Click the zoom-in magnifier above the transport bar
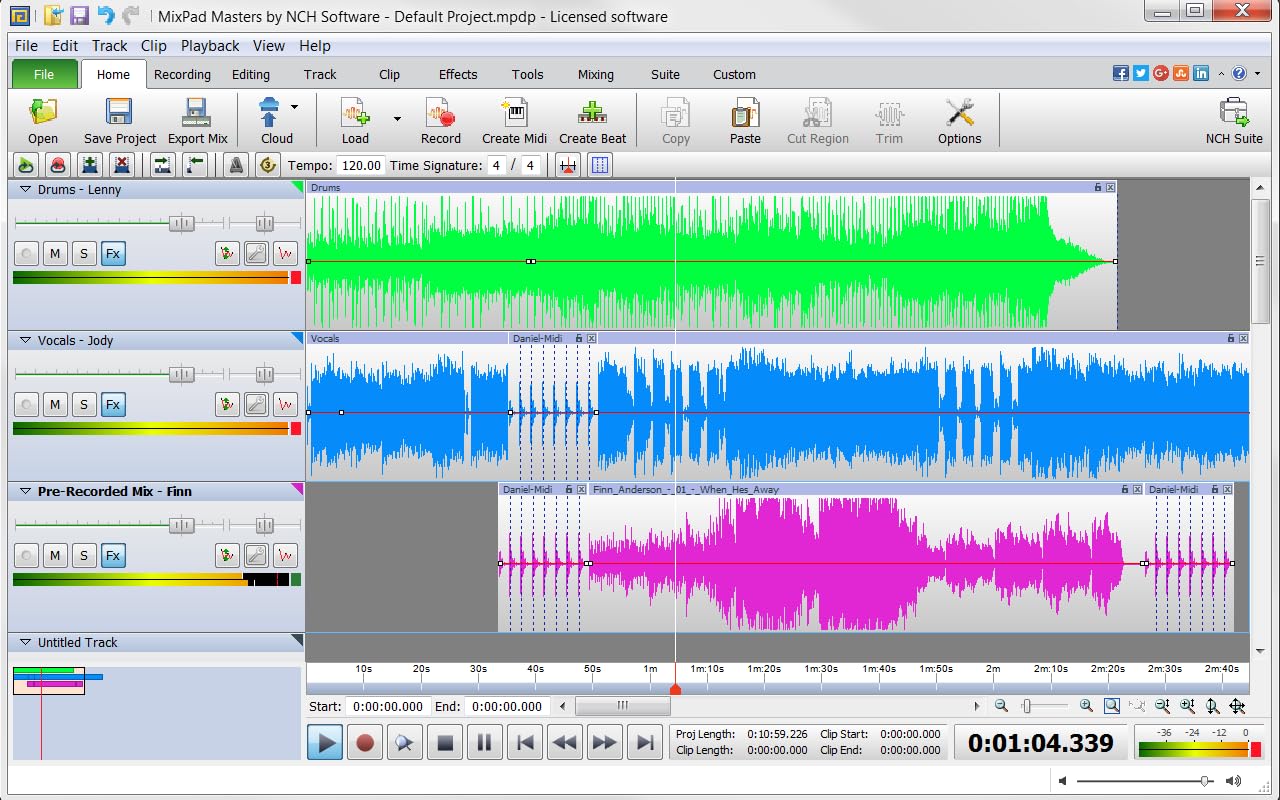Image resolution: width=1280 pixels, height=800 pixels. pyautogui.click(x=1087, y=706)
